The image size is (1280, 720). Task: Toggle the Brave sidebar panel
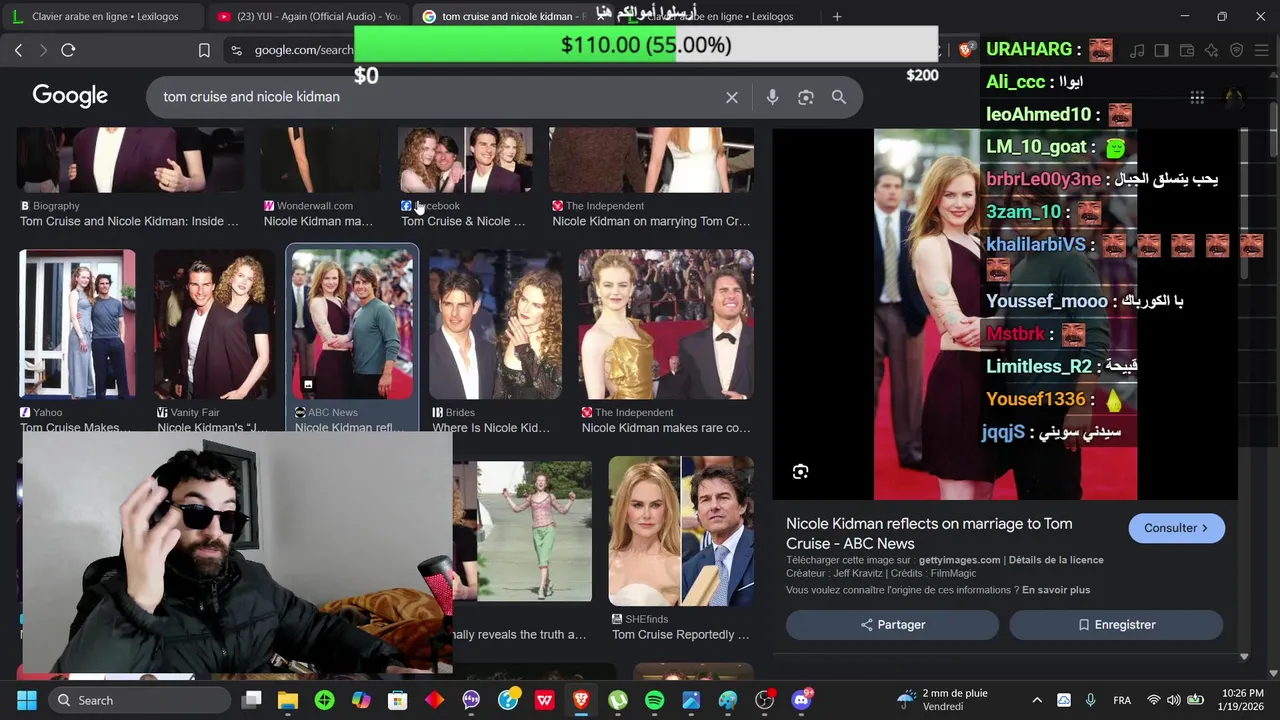click(1161, 50)
